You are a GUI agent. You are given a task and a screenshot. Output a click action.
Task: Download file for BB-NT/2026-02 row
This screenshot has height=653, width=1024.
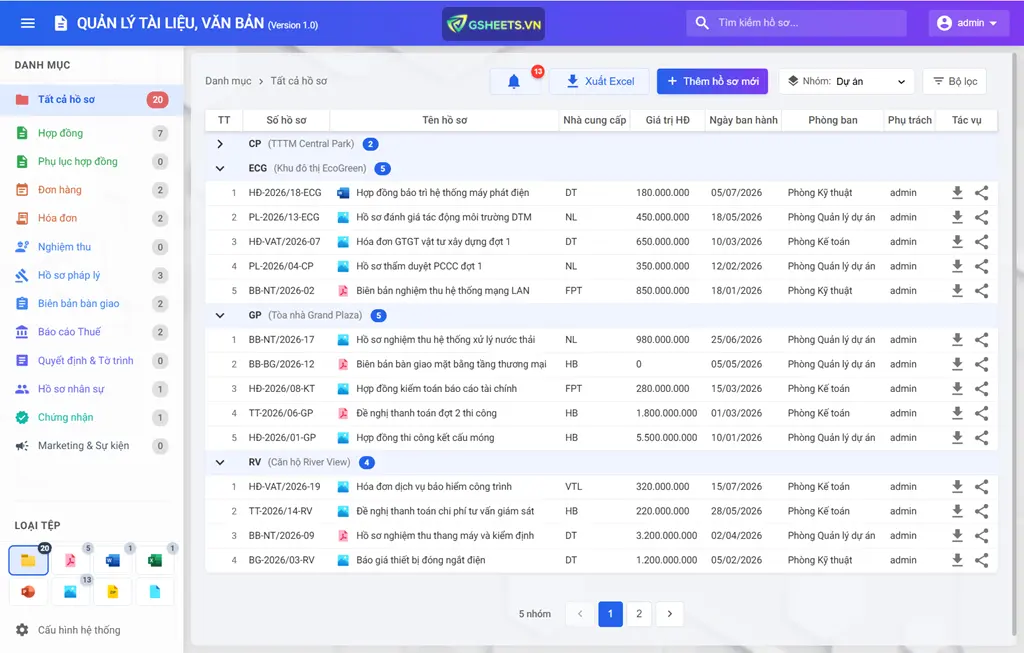point(957,291)
